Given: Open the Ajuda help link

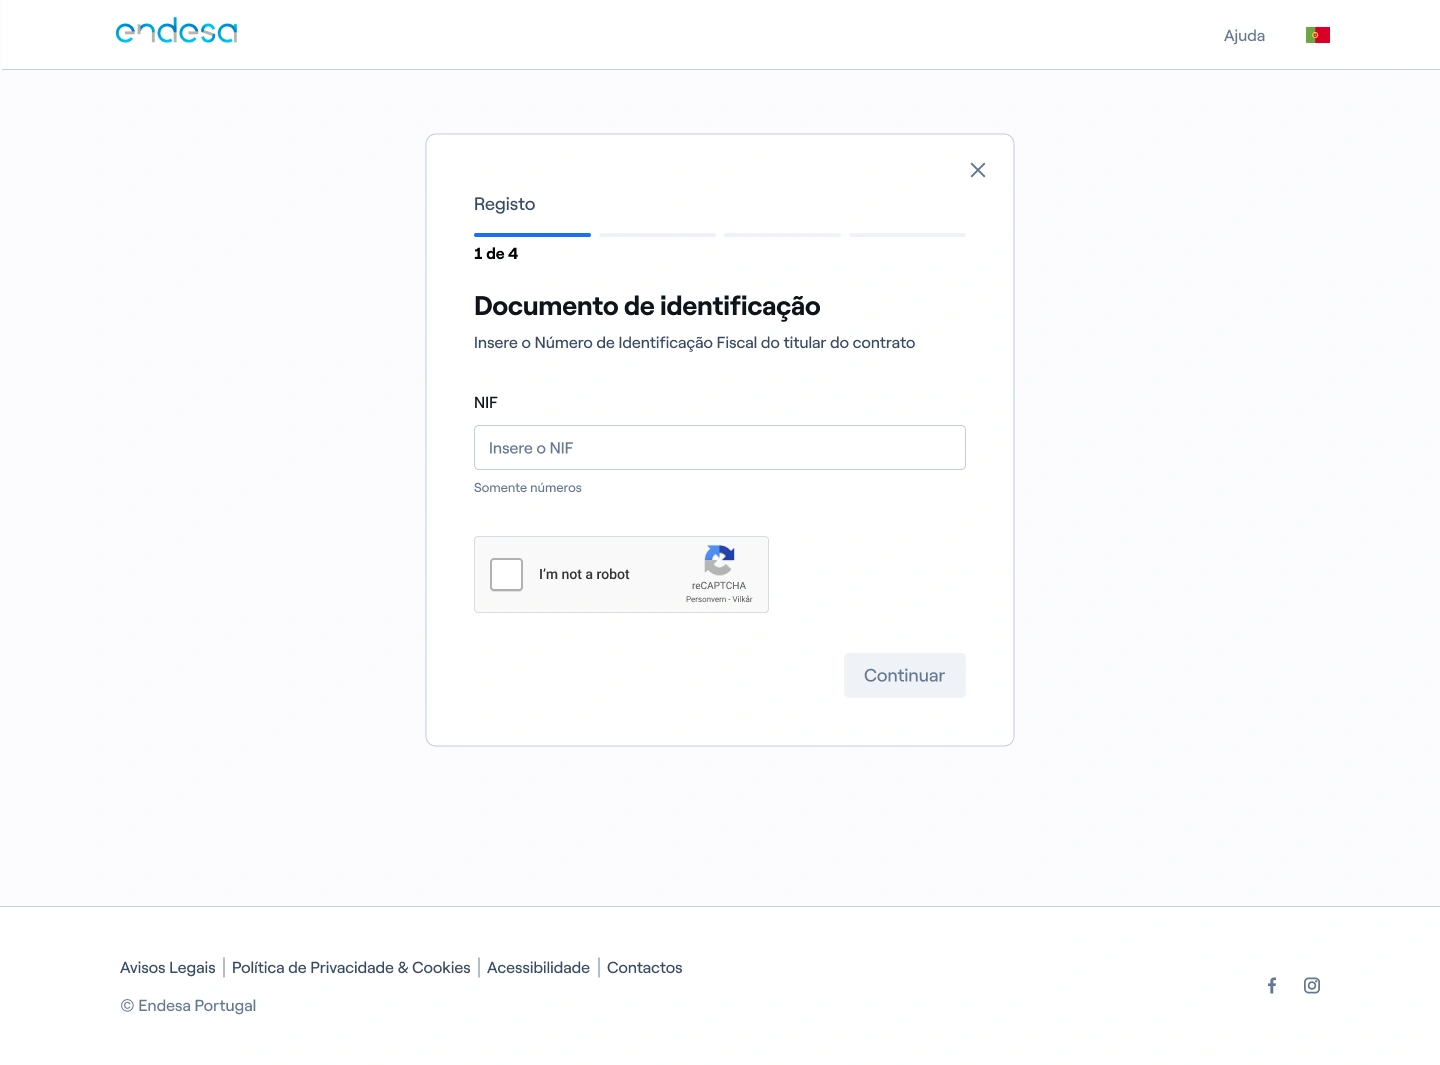Looking at the screenshot, I should (1244, 36).
